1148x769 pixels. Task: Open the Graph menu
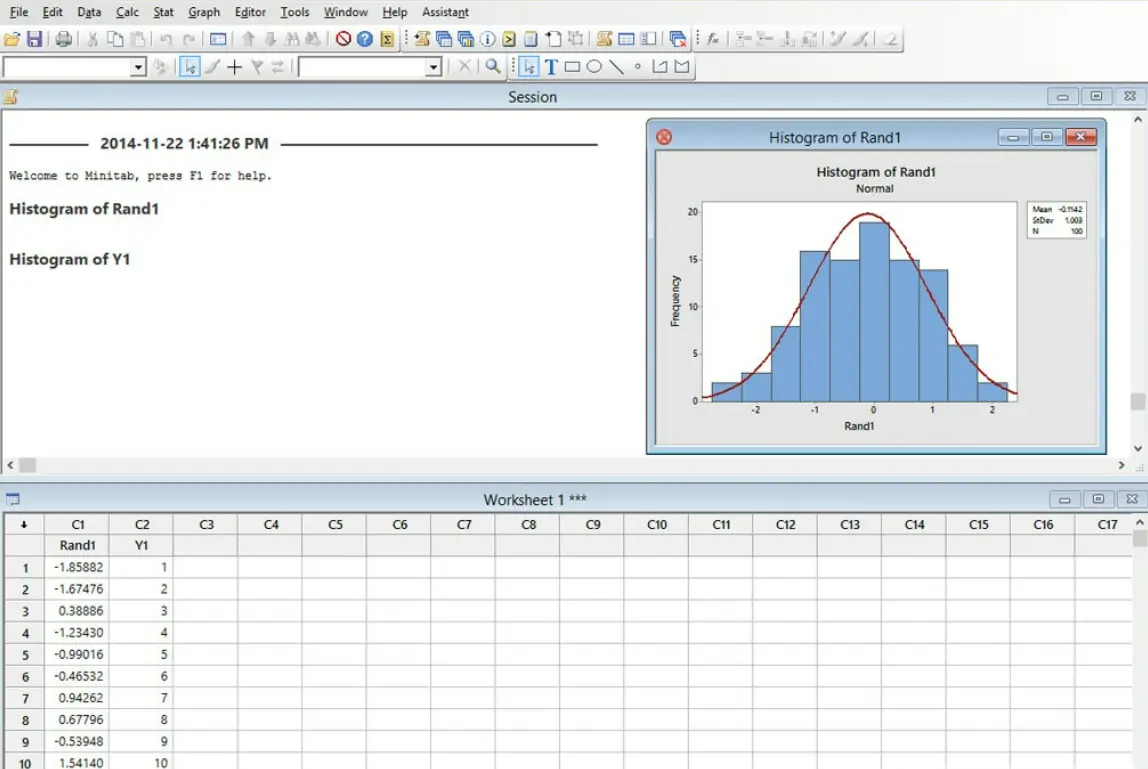tap(204, 12)
